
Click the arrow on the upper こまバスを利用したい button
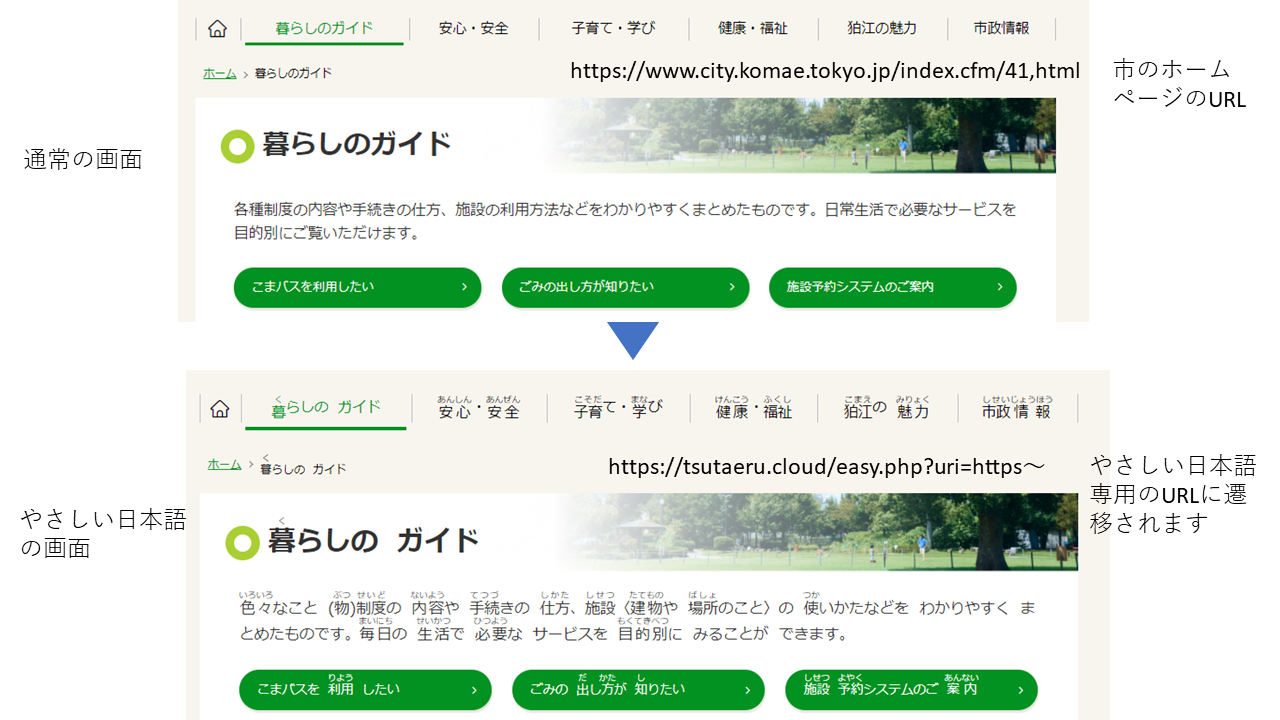tap(464, 287)
